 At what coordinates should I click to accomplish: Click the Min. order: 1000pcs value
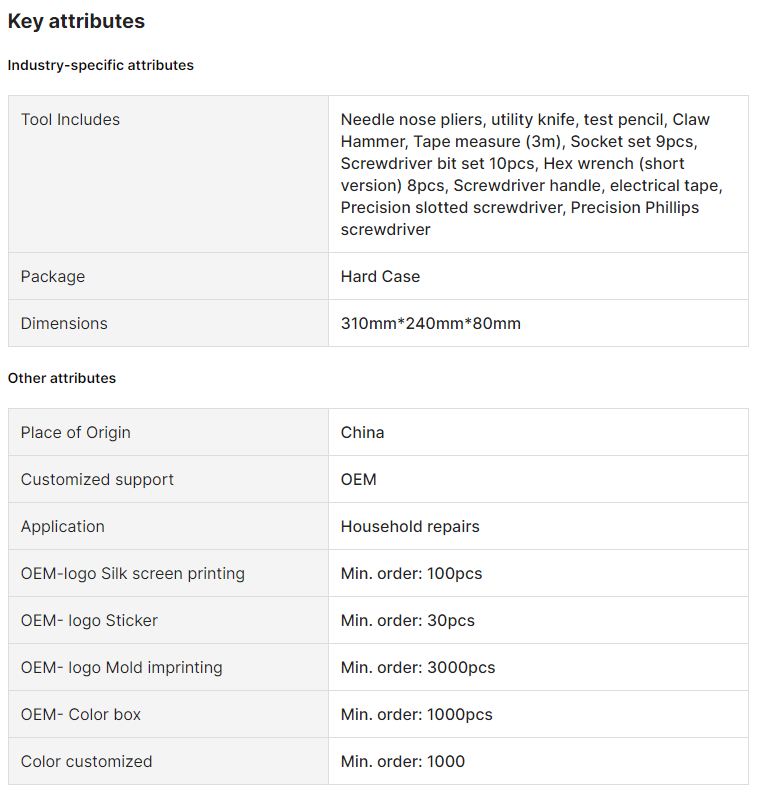coord(416,714)
